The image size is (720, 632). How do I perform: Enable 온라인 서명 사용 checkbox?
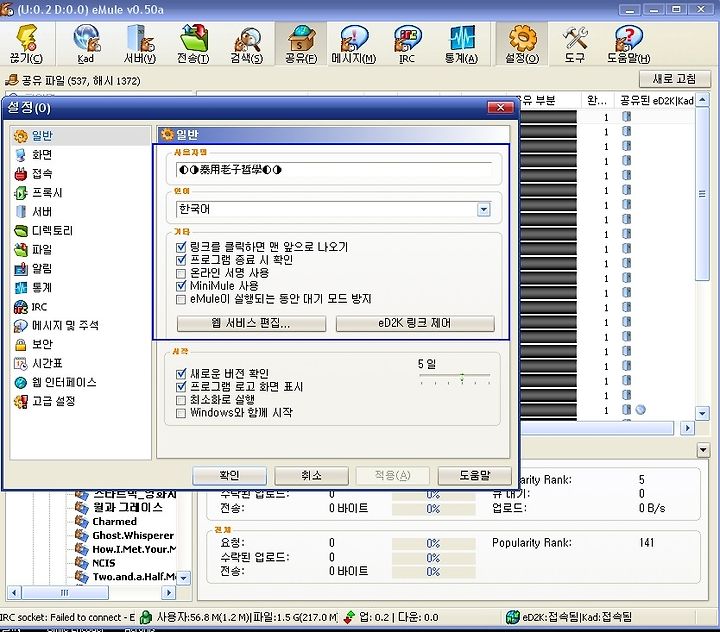(x=181, y=273)
